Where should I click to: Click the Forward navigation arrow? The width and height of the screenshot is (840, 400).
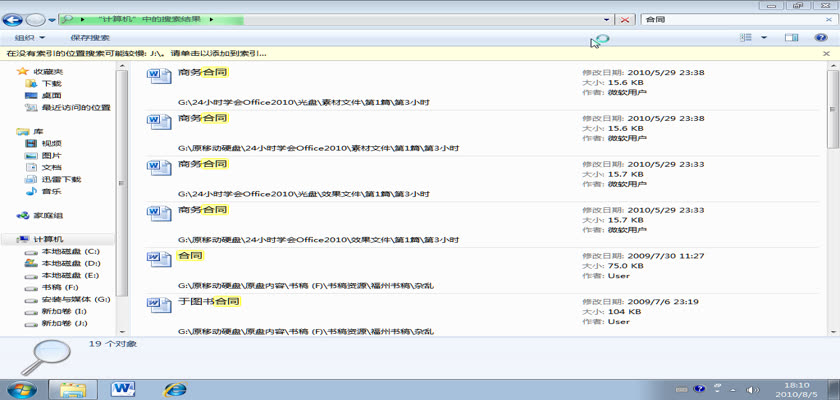tap(35, 19)
